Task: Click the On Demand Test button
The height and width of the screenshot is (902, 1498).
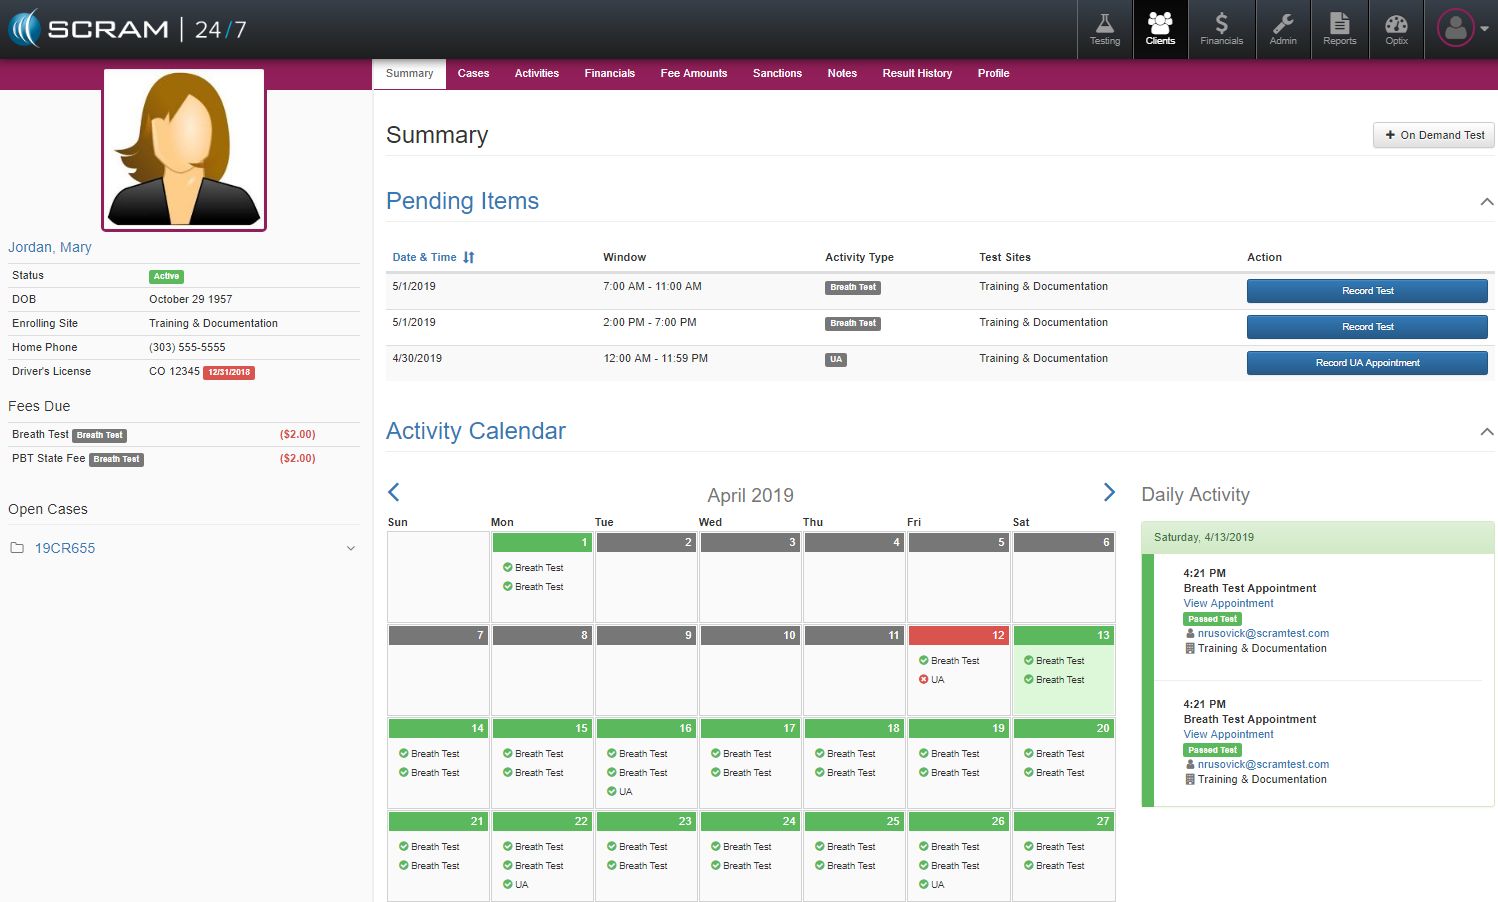Action: coord(1433,135)
